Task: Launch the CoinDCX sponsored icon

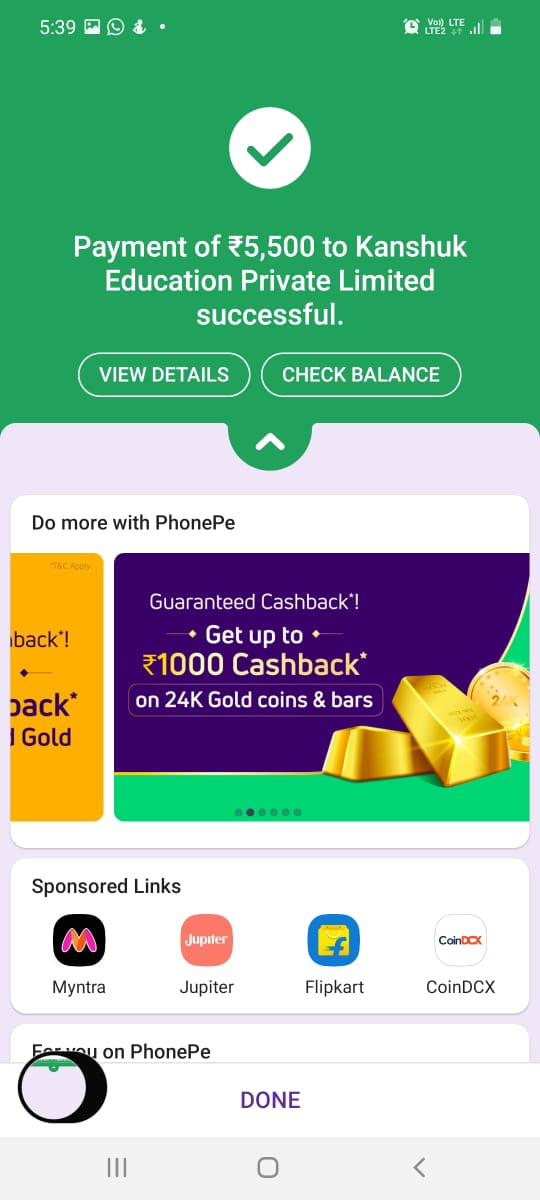Action: (x=460, y=940)
